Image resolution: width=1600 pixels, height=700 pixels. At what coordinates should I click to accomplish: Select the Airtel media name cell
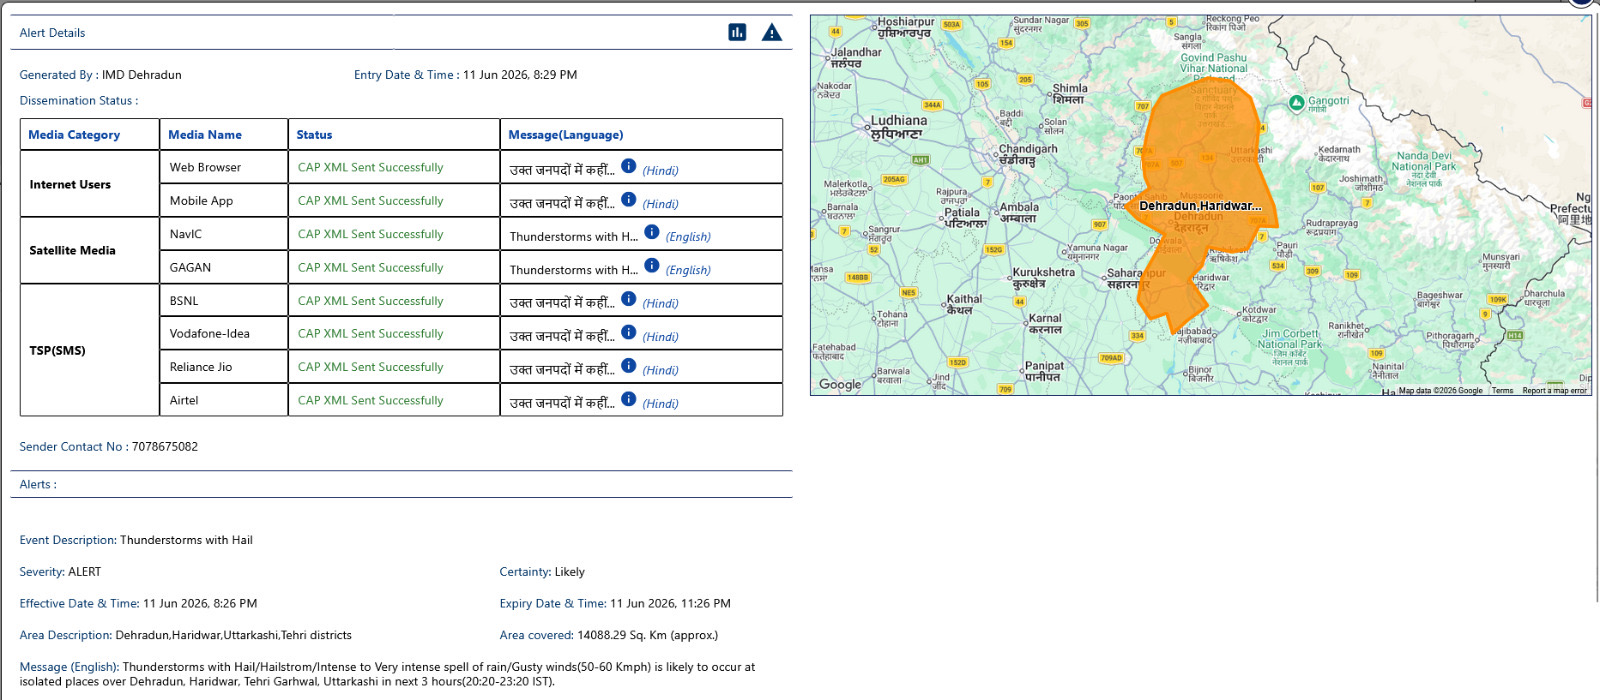(x=224, y=400)
